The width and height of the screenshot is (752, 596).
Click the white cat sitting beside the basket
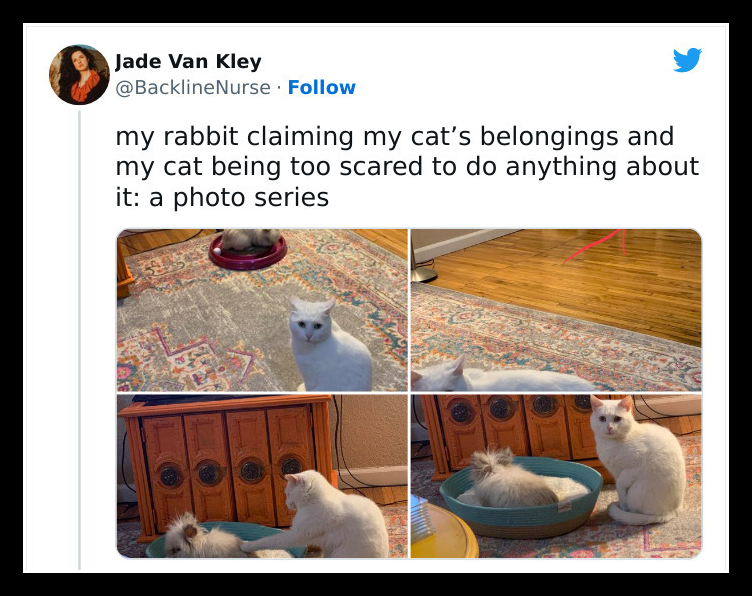tap(638, 461)
